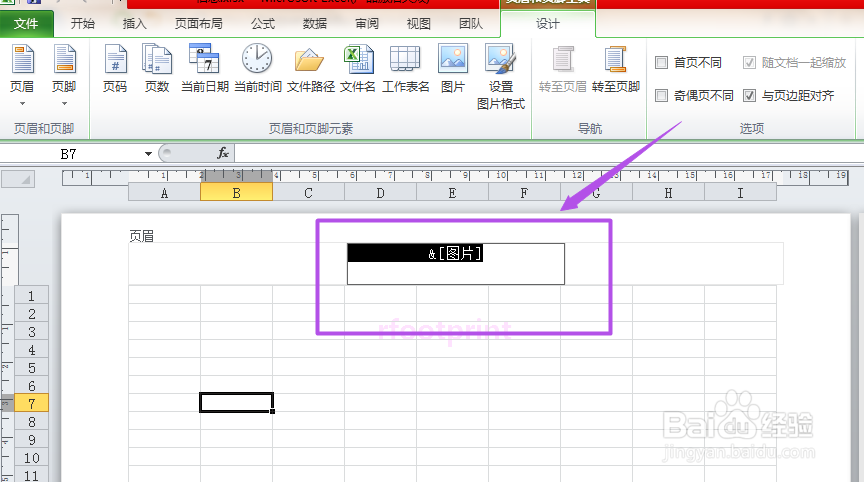Switch to the 页面布局 tab

[199, 24]
